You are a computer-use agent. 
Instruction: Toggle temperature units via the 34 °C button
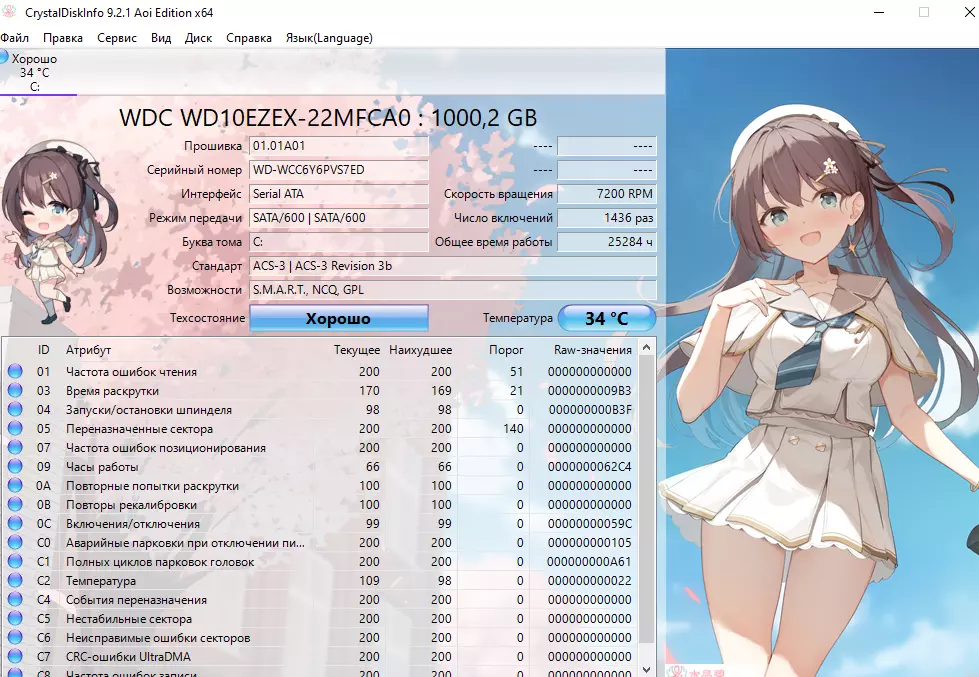tap(607, 317)
